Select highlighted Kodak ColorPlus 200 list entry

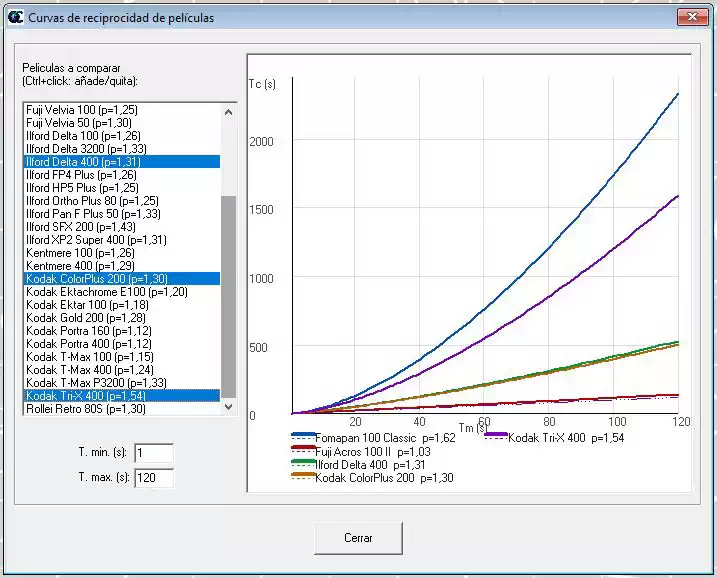coord(122,278)
